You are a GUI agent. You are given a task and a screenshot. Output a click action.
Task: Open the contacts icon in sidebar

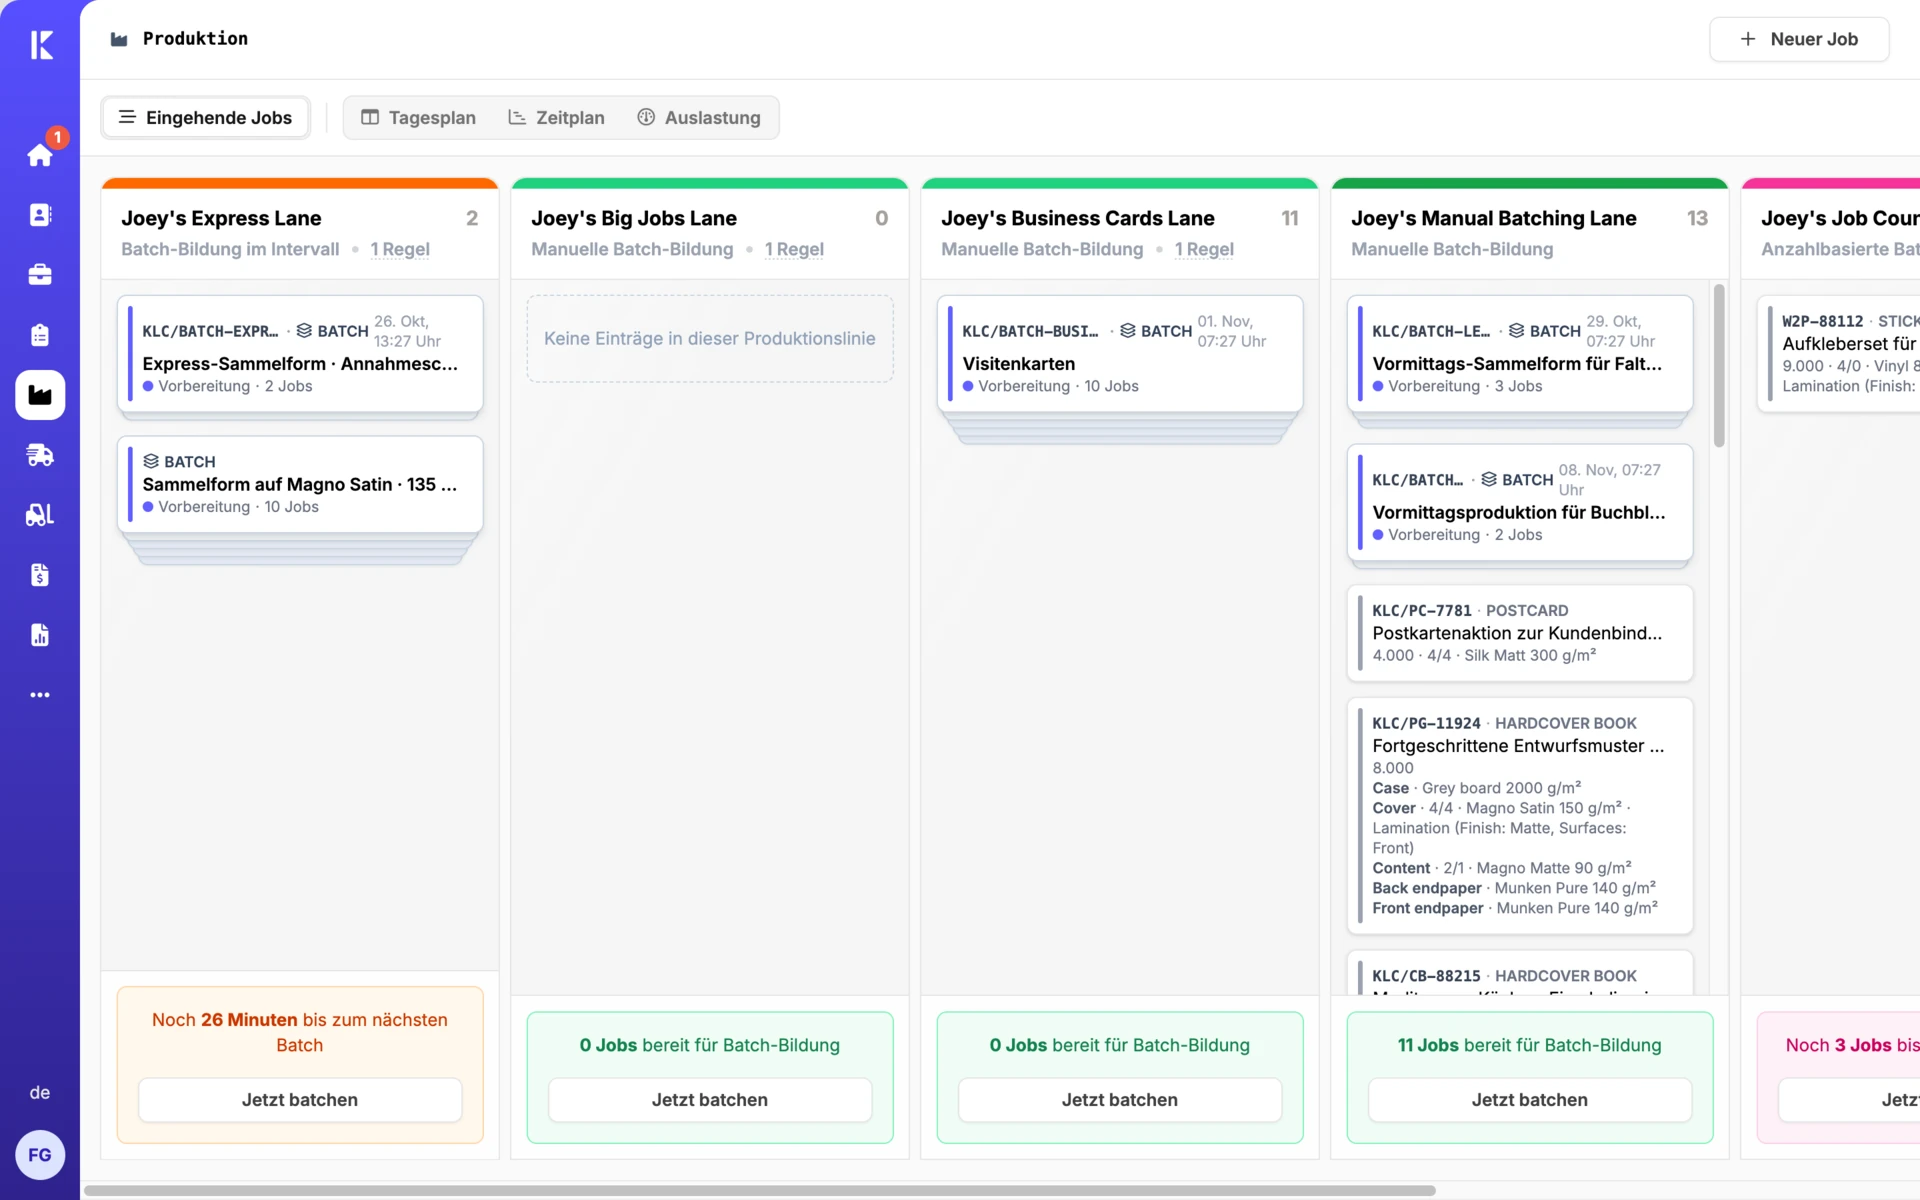(40, 215)
